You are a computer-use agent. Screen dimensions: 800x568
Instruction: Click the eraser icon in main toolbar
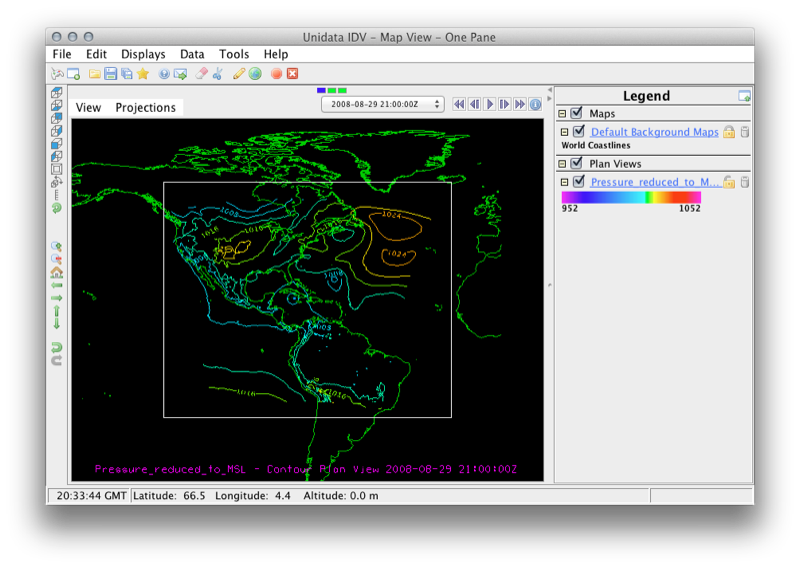[201, 73]
